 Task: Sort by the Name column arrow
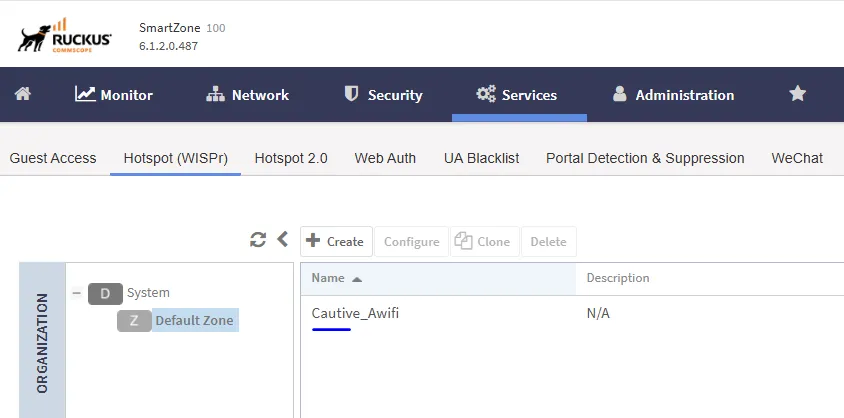point(357,279)
